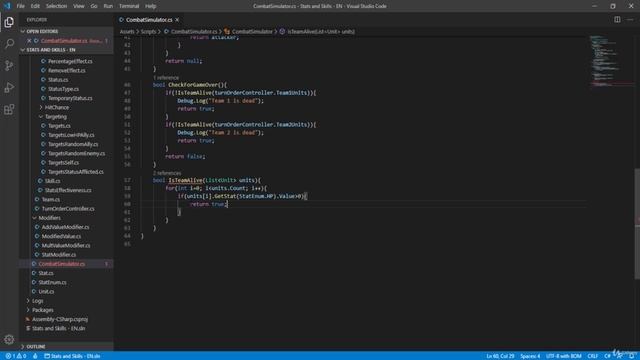This screenshot has height=360, width=640.
Task: Open the Go menu
Action: 94,6
